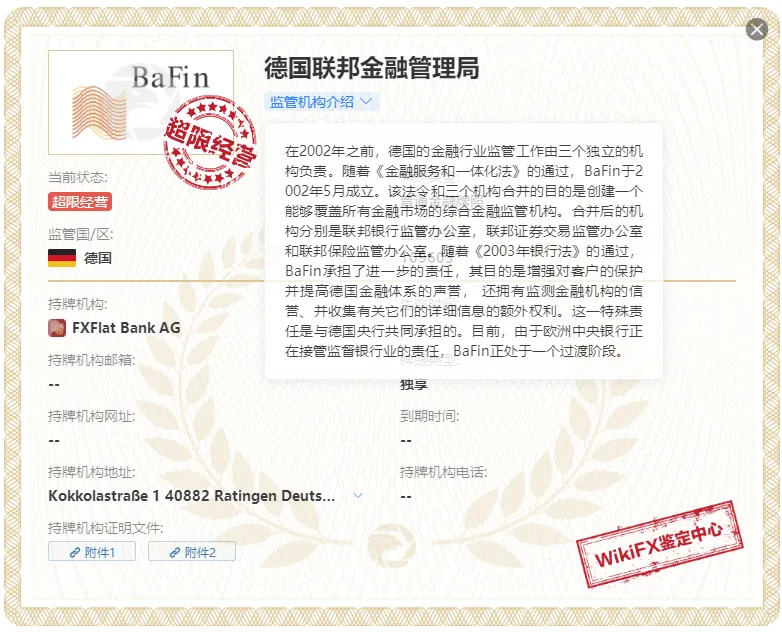782x632 pixels.
Task: Expand the full Kokkolastraße address chevron
Action: [358, 495]
